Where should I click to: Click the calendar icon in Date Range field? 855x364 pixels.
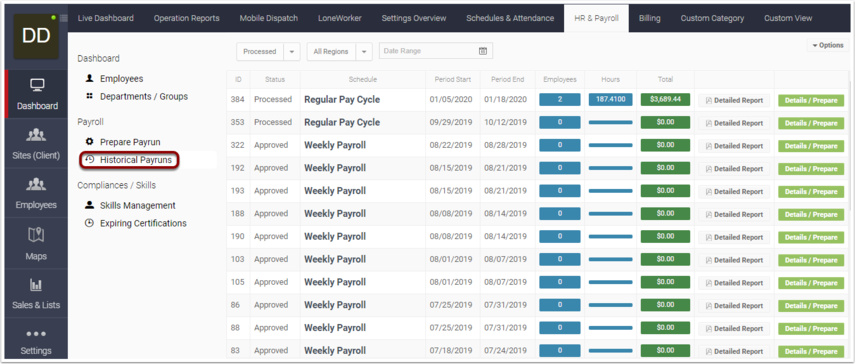click(483, 51)
